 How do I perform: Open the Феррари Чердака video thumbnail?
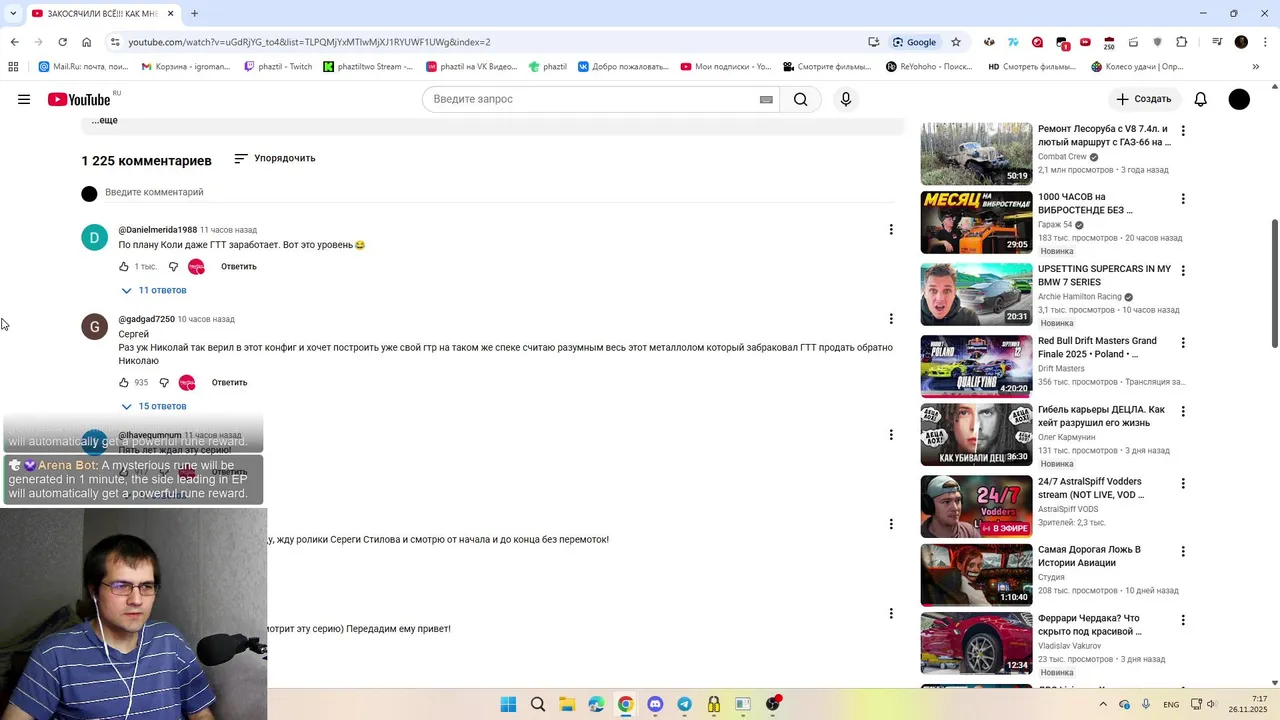pyautogui.click(x=976, y=644)
